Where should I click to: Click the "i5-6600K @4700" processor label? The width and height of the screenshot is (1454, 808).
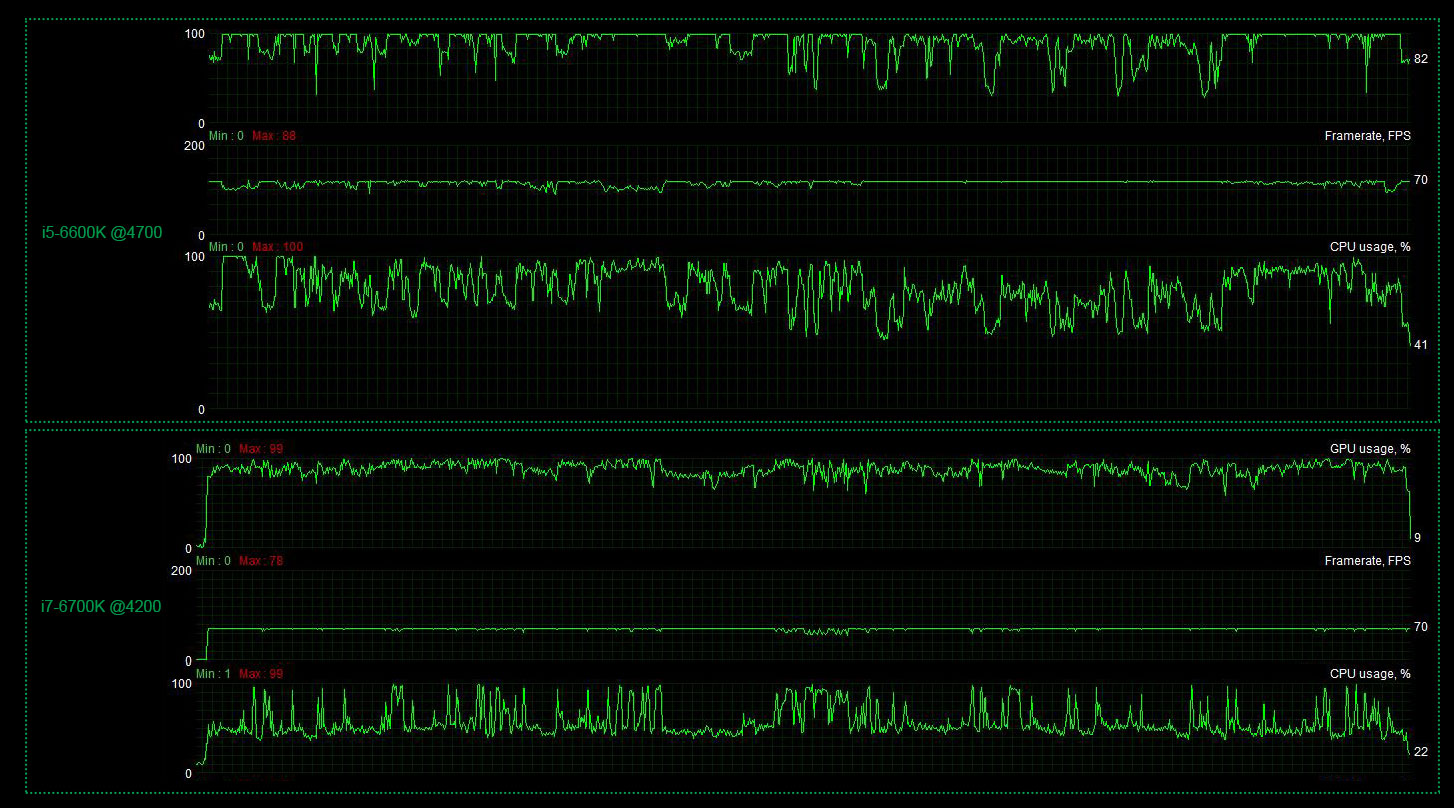pyautogui.click(x=102, y=233)
